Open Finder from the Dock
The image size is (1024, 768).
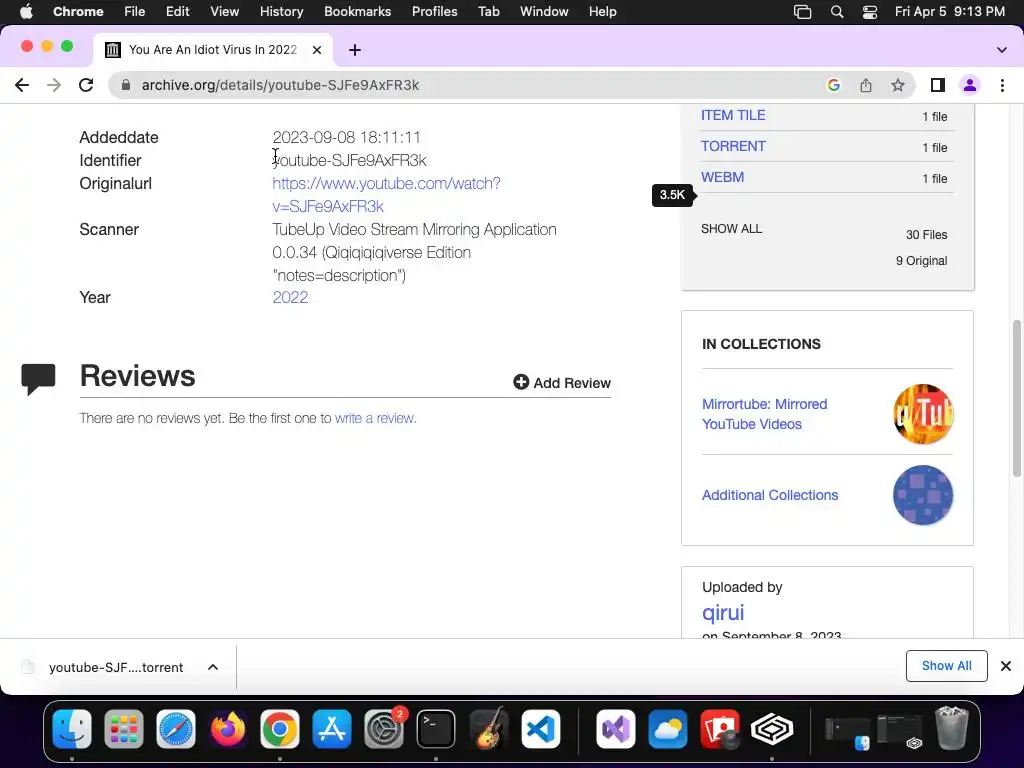[72, 729]
